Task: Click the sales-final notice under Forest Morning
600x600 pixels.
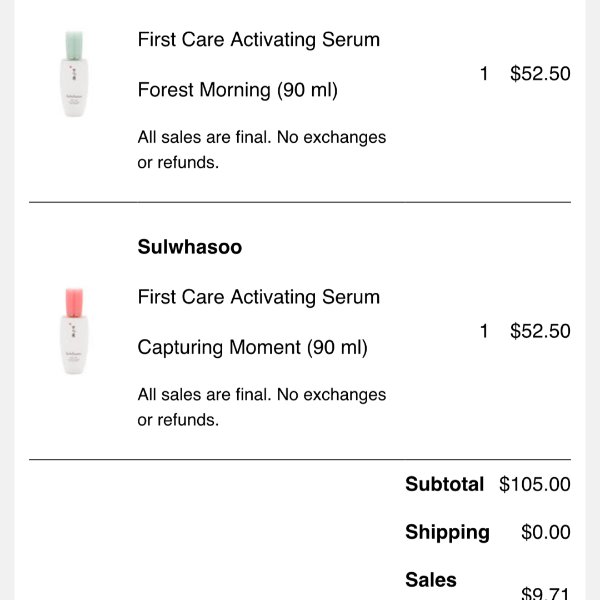Action: 262,150
